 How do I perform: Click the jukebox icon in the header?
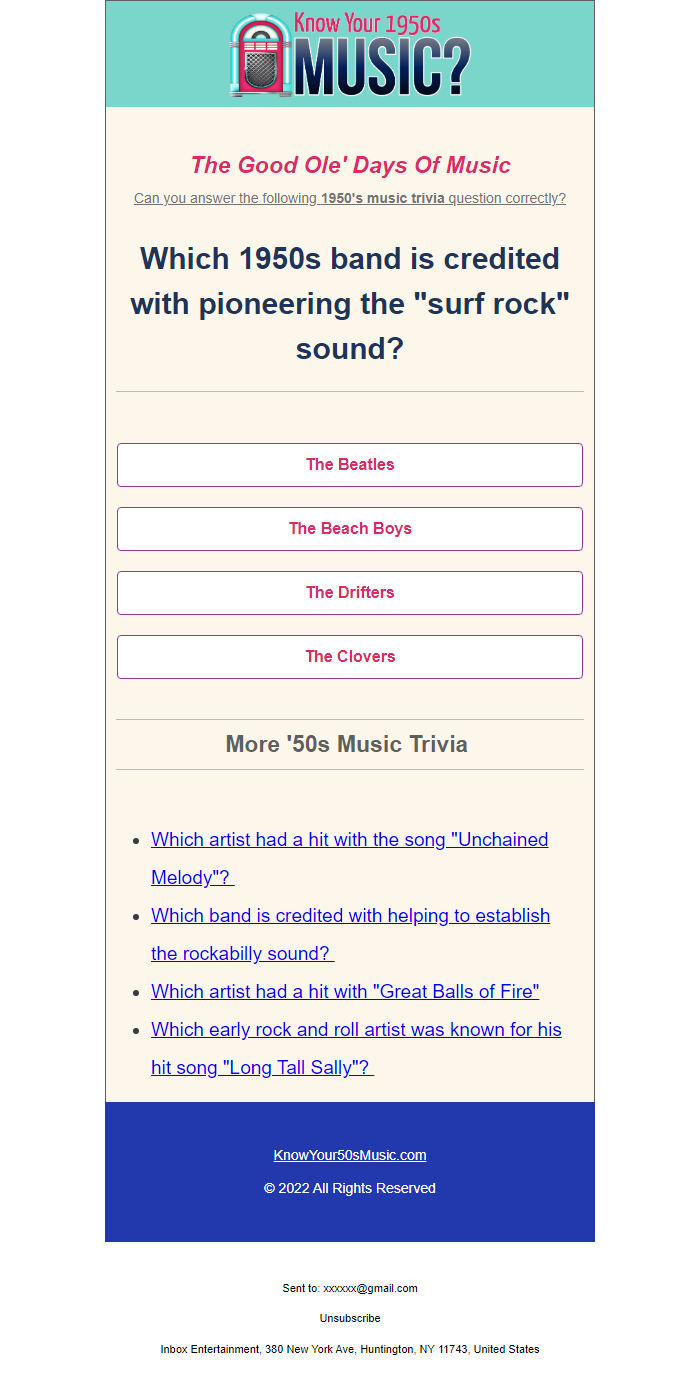pos(259,56)
